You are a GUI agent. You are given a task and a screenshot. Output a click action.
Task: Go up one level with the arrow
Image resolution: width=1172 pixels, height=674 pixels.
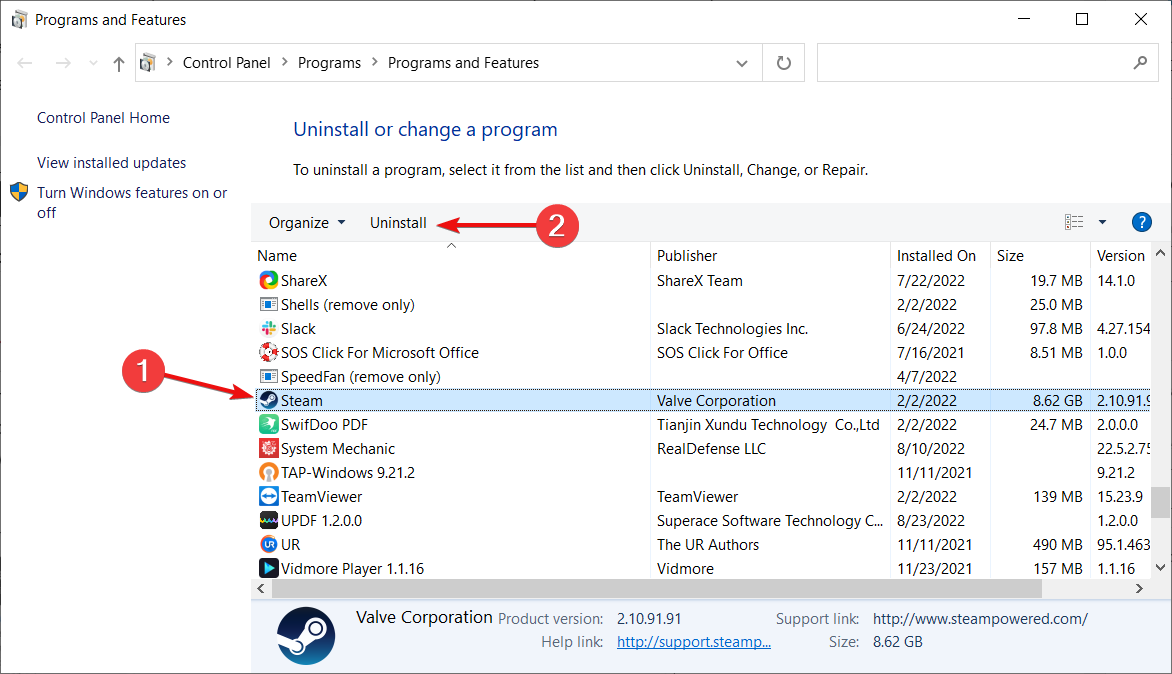point(118,64)
